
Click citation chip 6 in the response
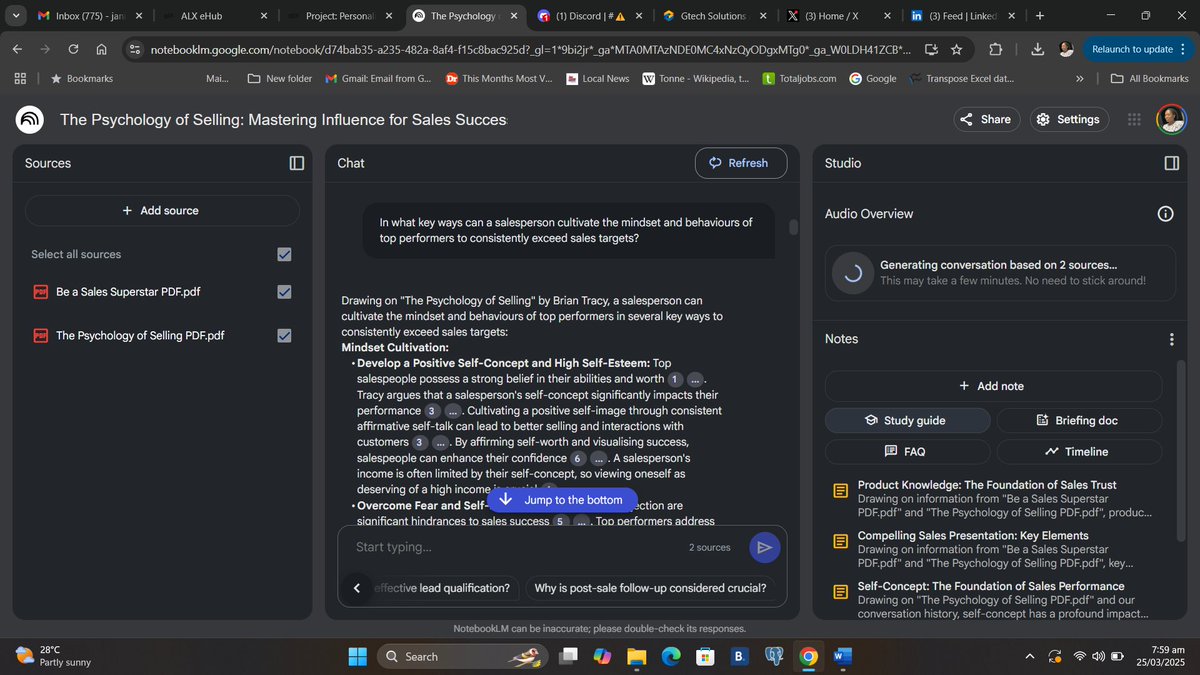579,458
